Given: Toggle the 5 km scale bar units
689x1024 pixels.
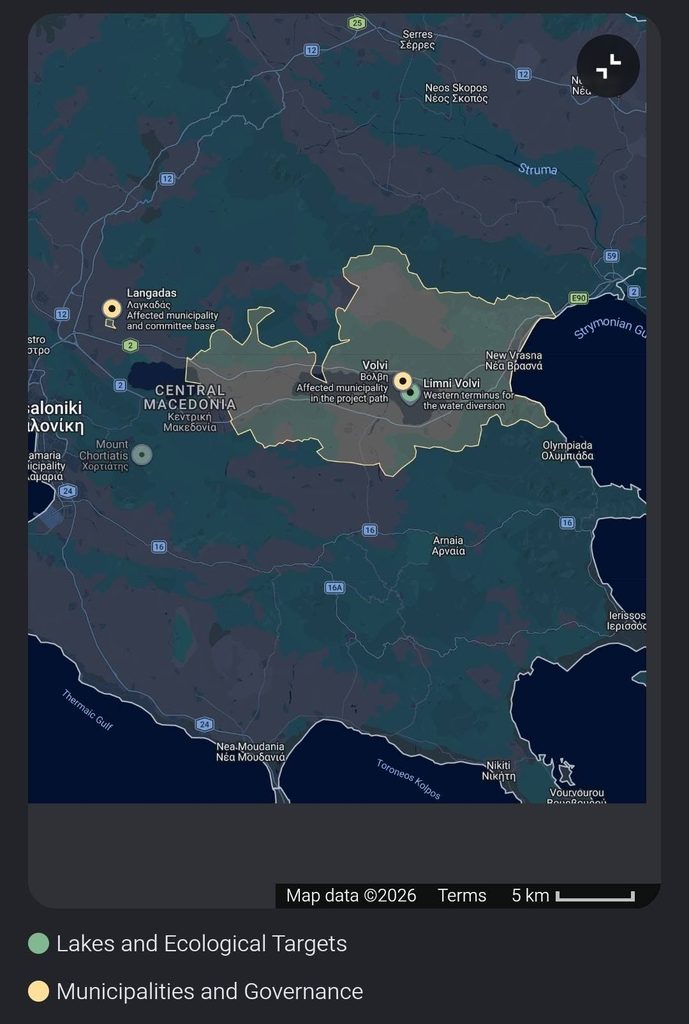Looking at the screenshot, I should tap(573, 895).
